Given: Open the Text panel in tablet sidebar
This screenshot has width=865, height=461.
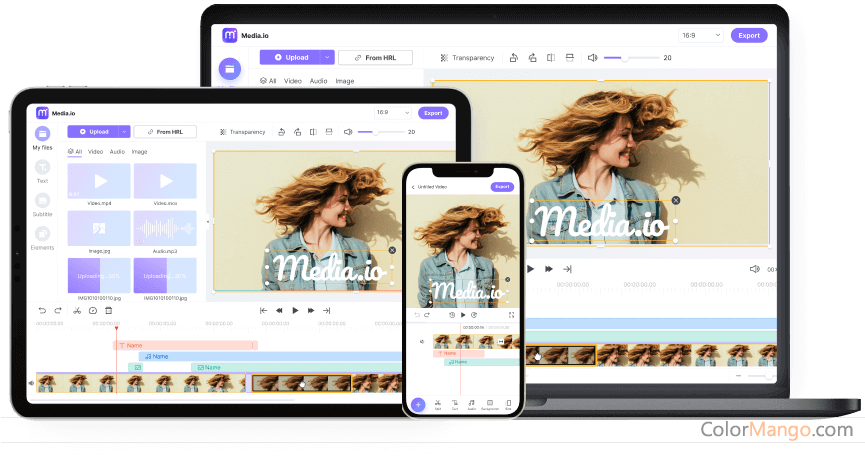Looking at the screenshot, I should [x=42, y=168].
